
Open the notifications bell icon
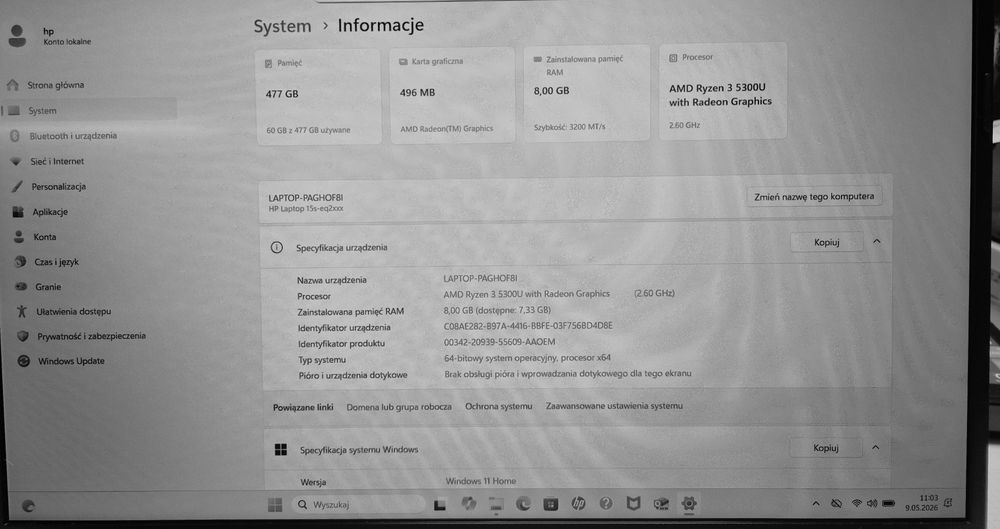click(x=949, y=503)
